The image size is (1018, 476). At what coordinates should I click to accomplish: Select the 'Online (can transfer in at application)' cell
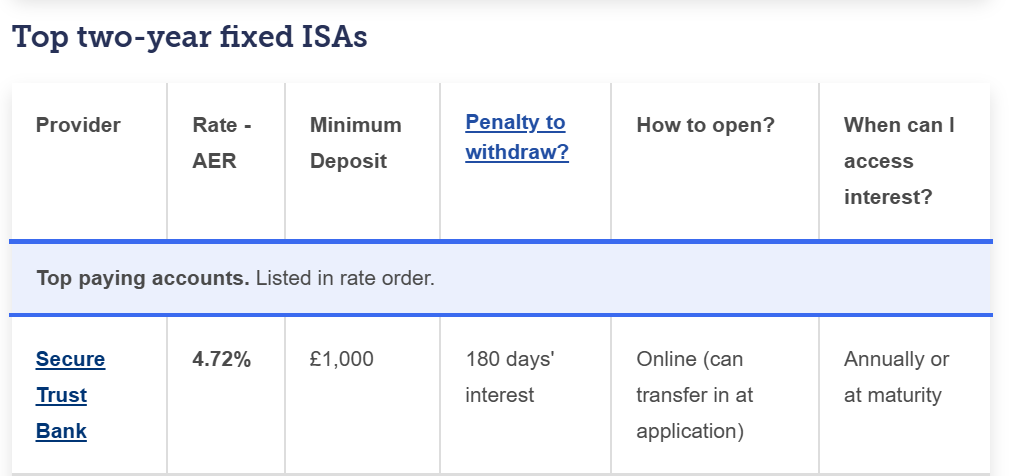pyautogui.click(x=695, y=395)
